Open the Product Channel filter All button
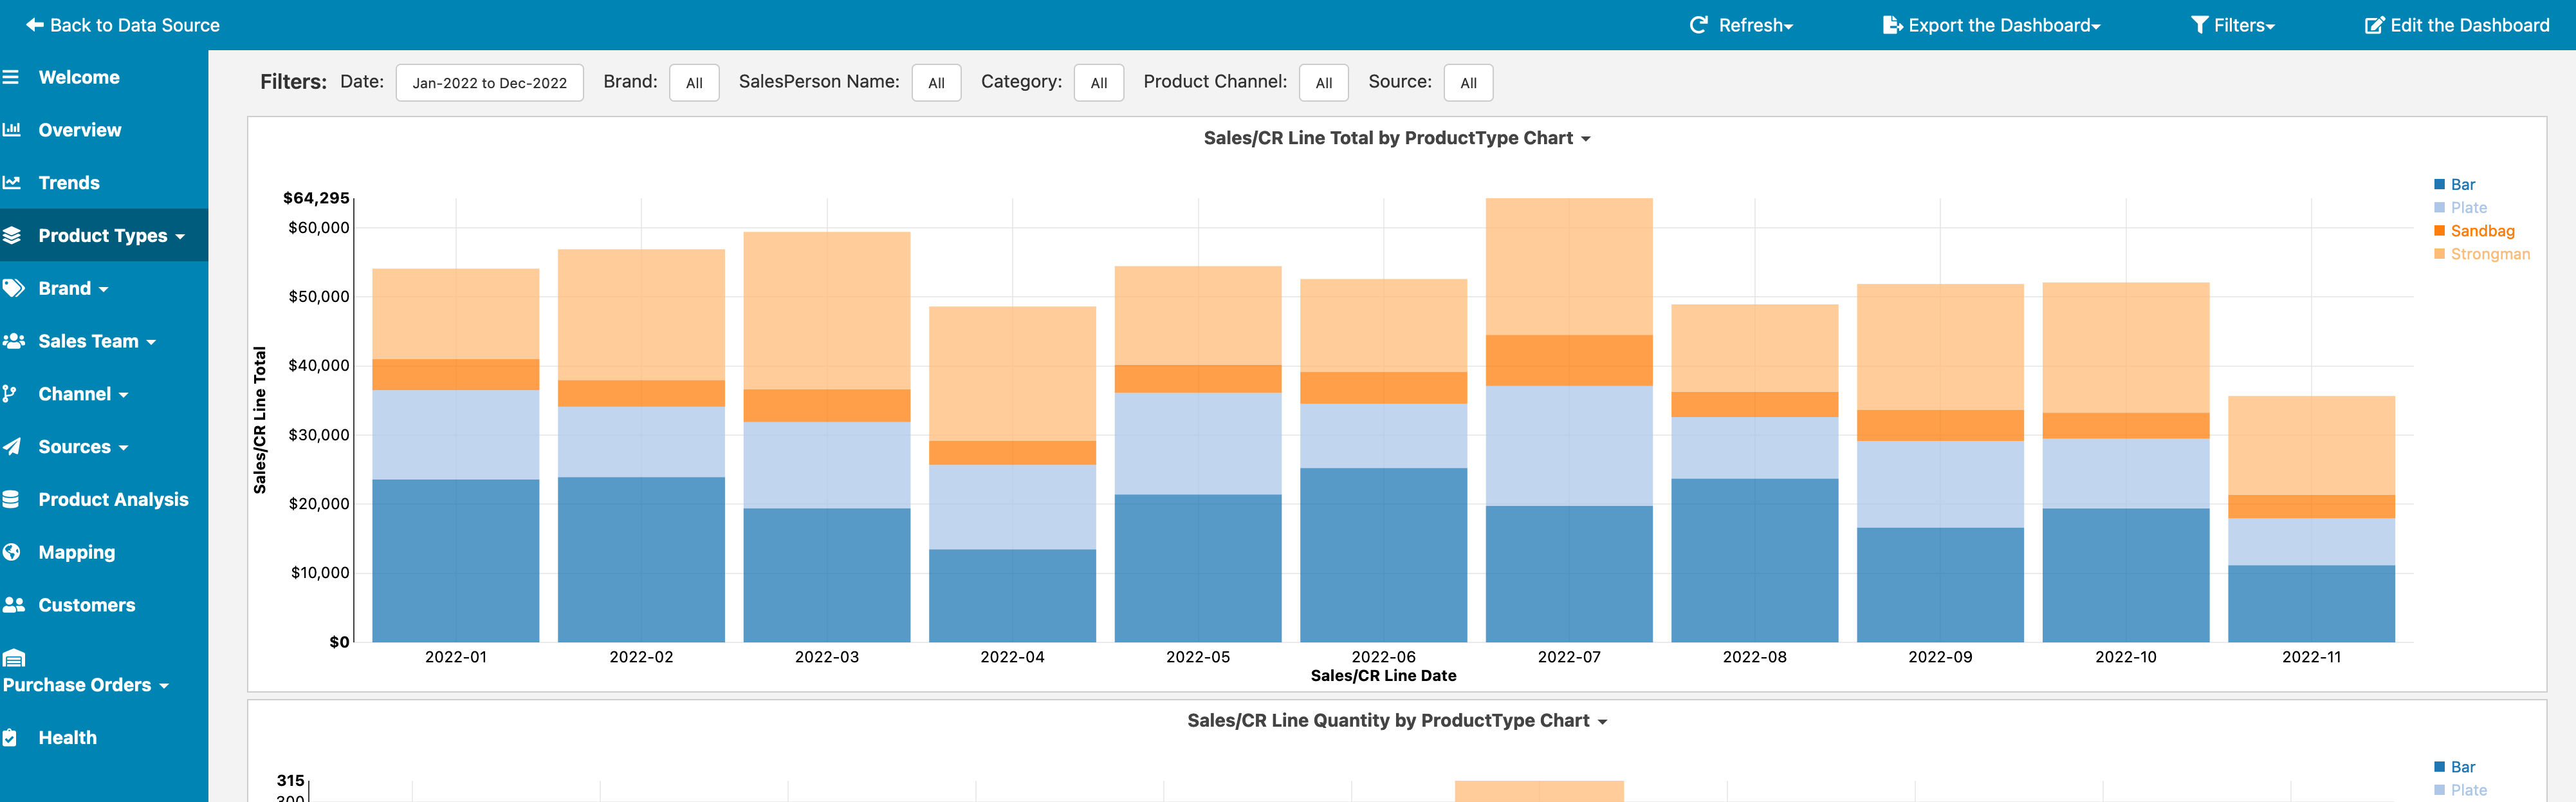The image size is (2576, 802). pyautogui.click(x=1324, y=83)
